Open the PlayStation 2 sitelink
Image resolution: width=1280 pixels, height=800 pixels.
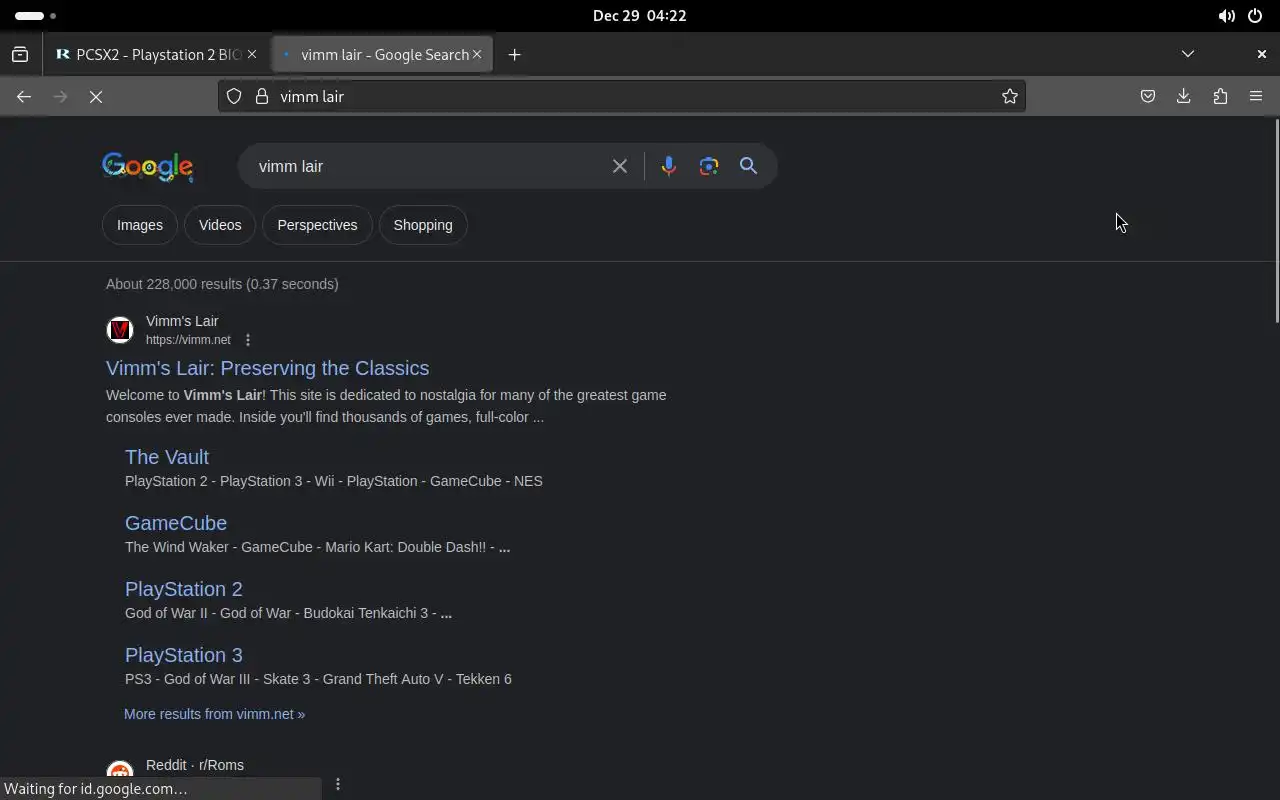[x=184, y=589]
